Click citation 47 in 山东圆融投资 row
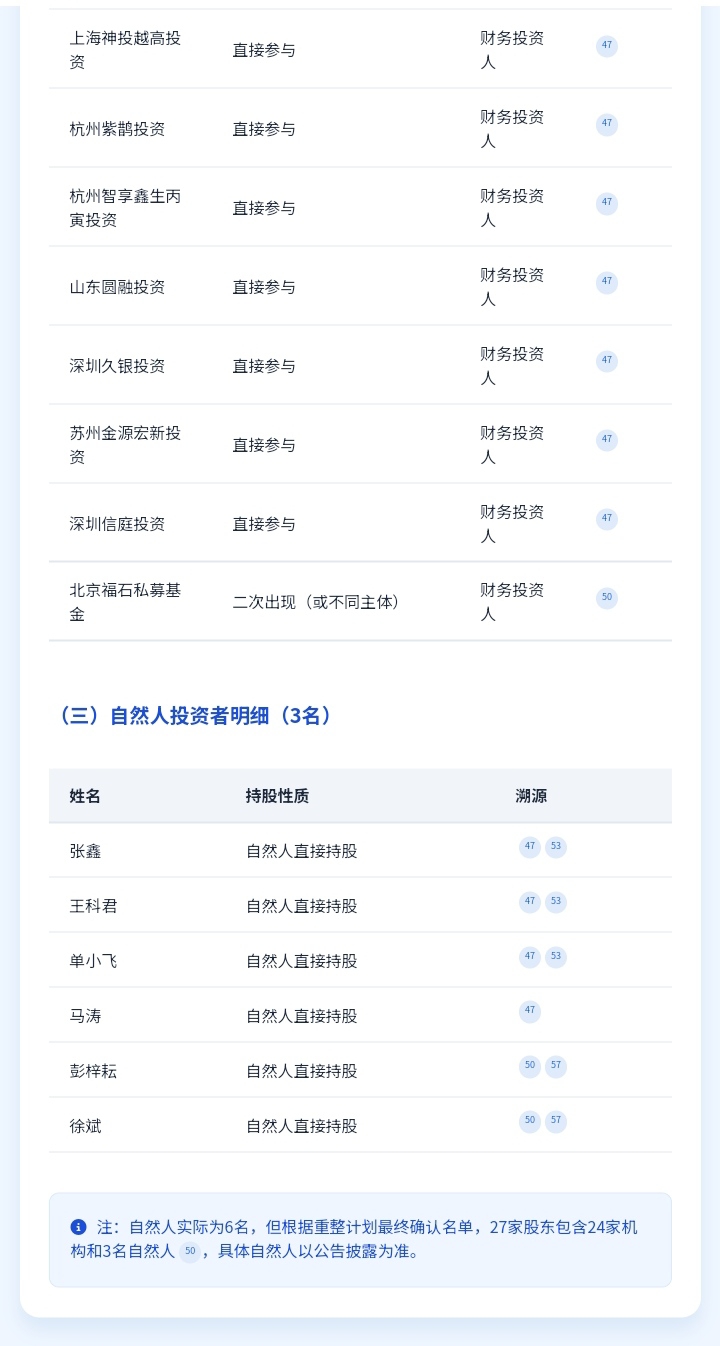The image size is (720, 1346). pyautogui.click(x=607, y=283)
